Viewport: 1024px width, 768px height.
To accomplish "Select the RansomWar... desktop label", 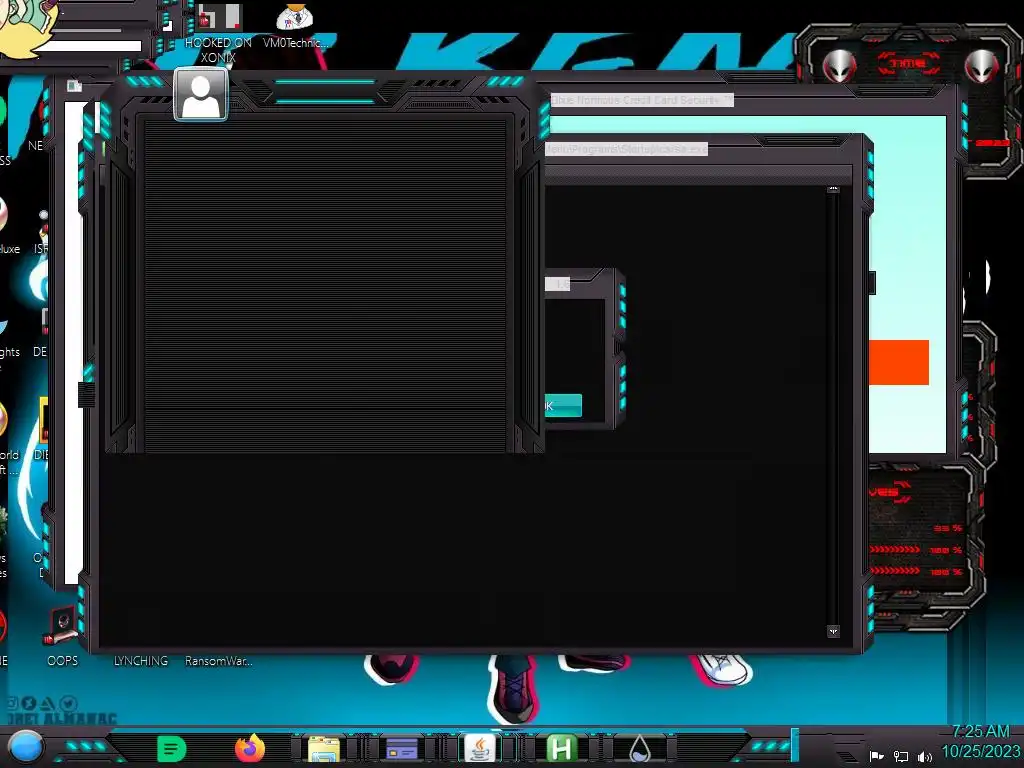I will [x=218, y=661].
